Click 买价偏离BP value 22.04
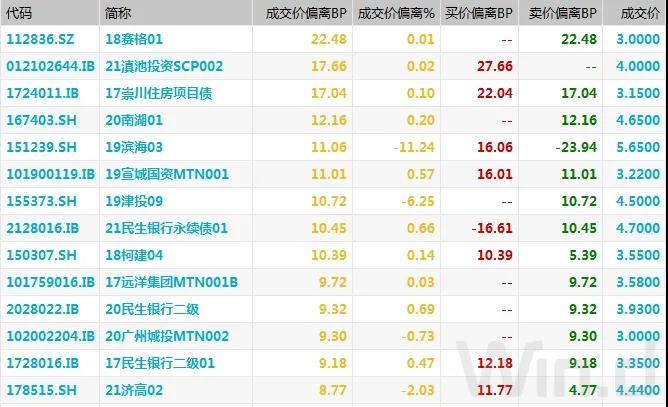 [495, 93]
